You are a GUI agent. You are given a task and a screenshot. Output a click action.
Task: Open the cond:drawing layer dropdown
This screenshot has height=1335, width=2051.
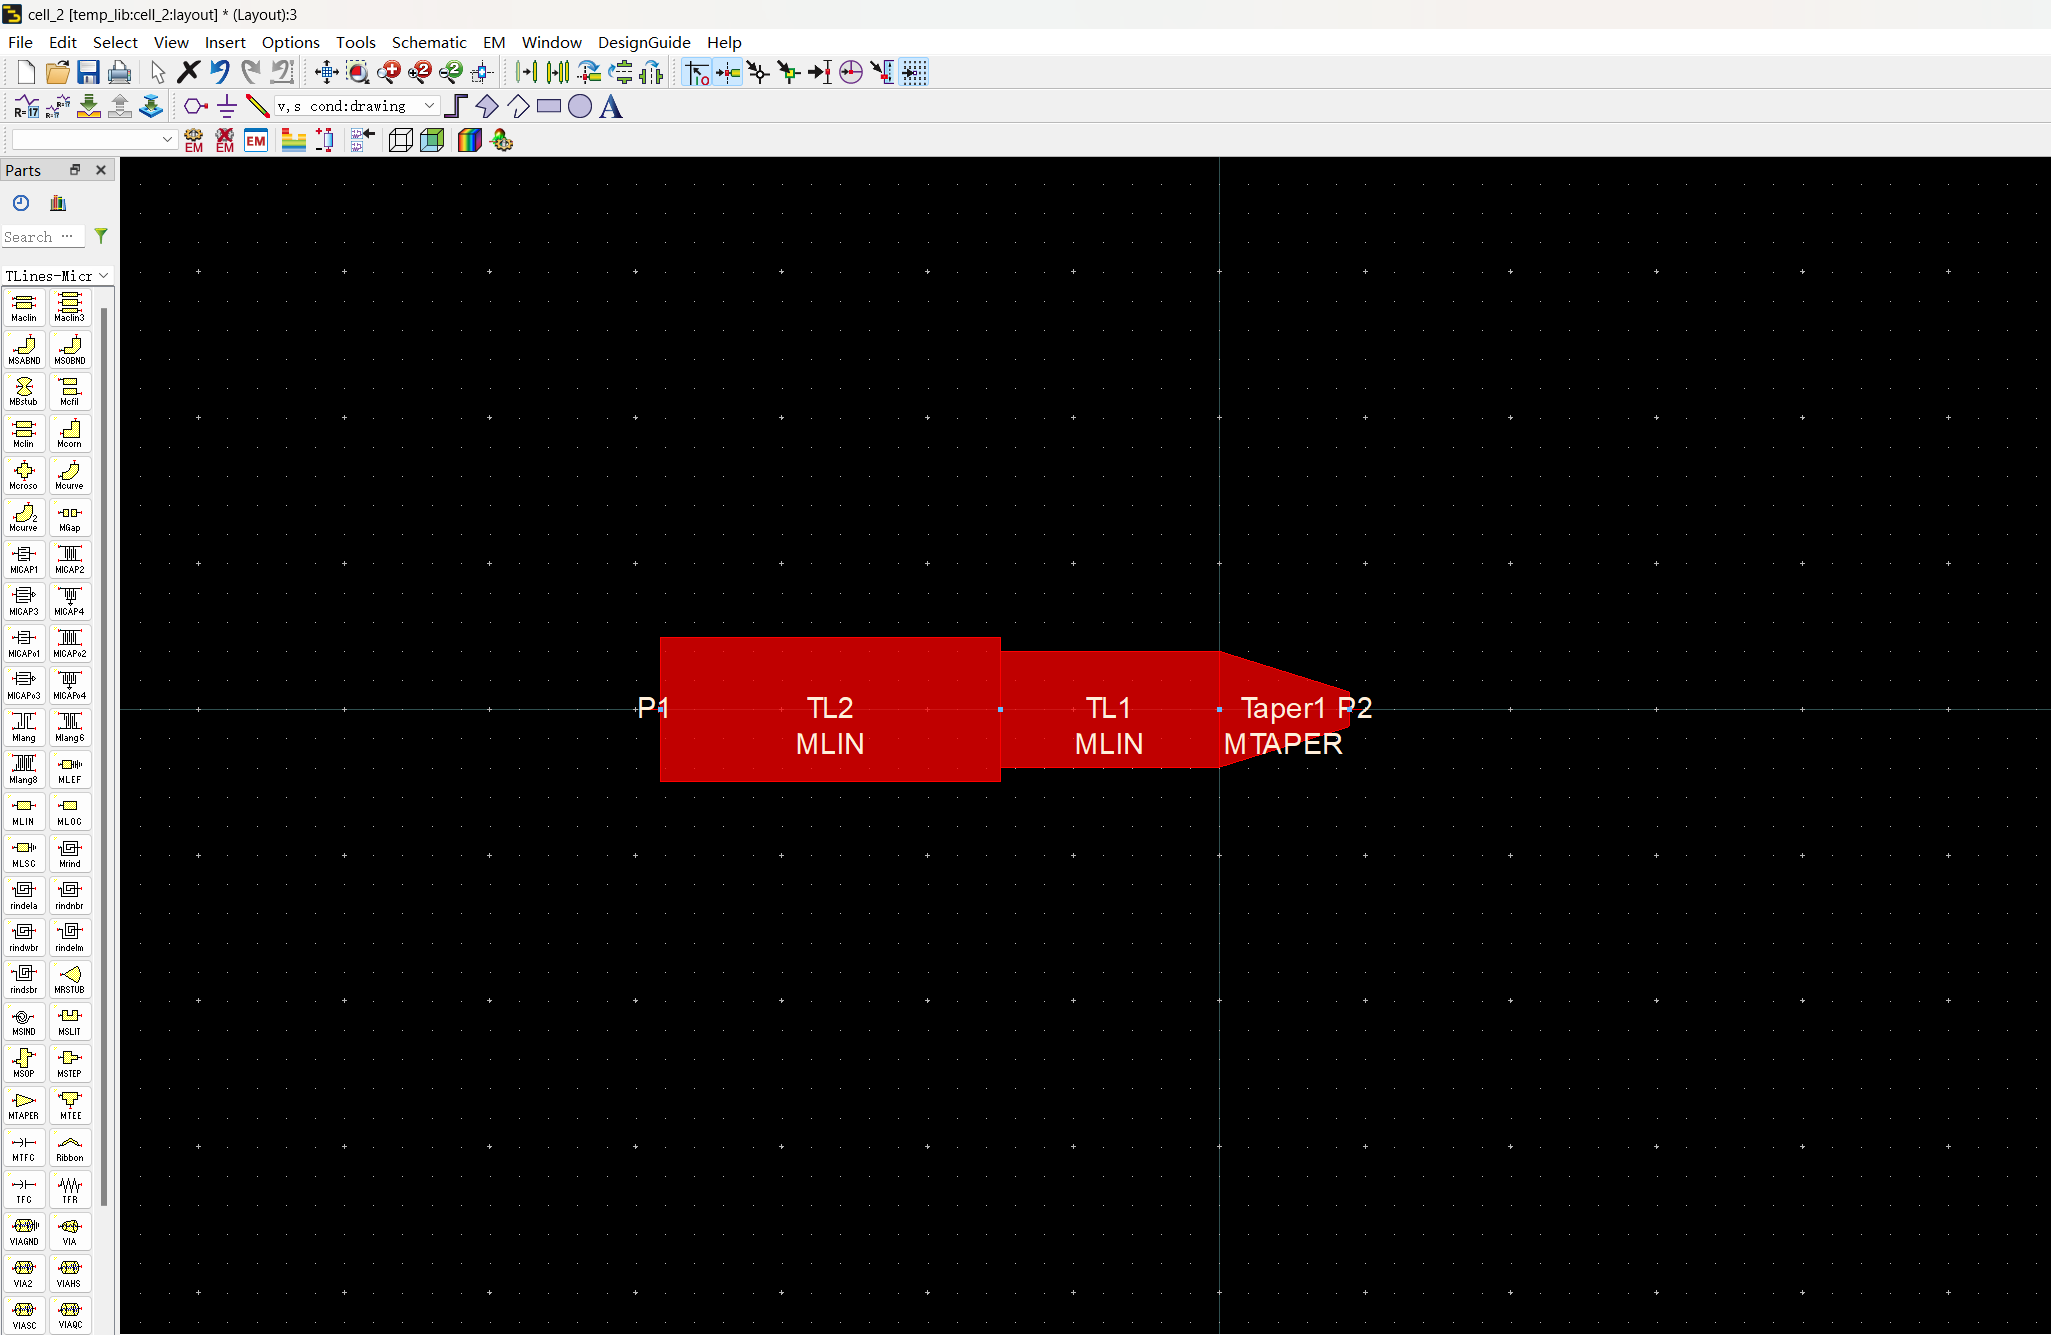coord(357,106)
